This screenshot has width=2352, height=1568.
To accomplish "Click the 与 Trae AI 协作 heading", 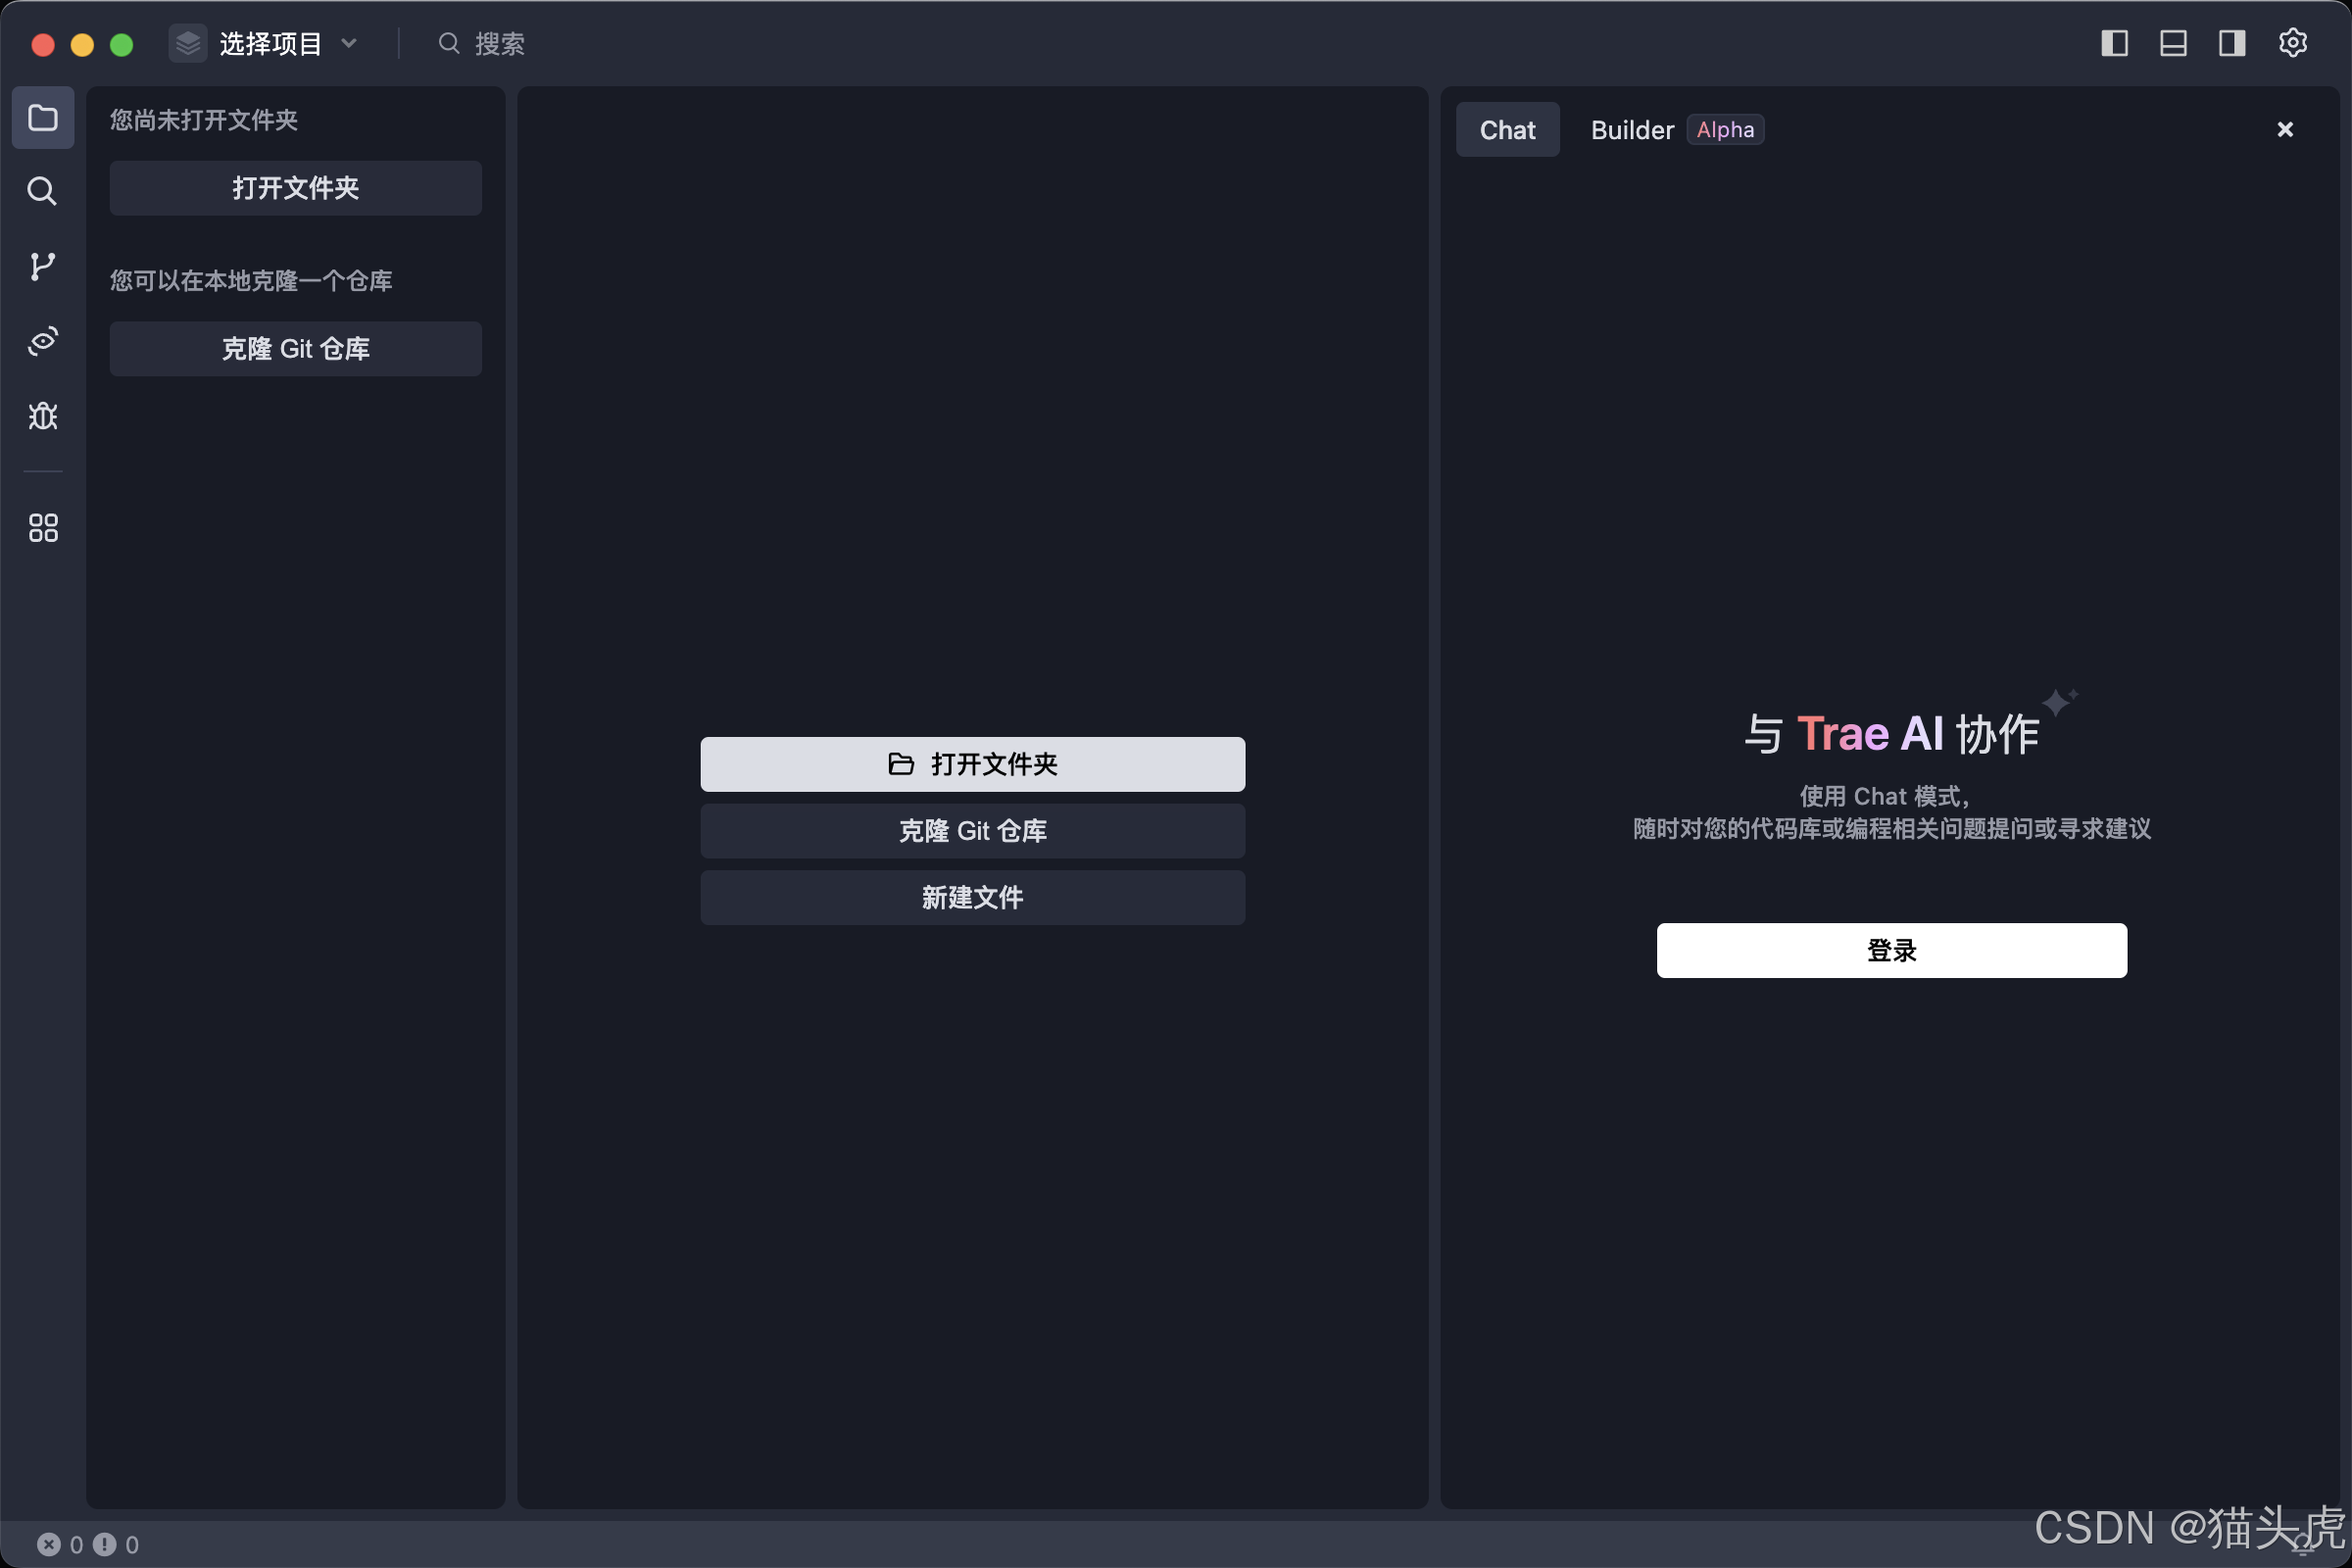I will pos(1891,734).
